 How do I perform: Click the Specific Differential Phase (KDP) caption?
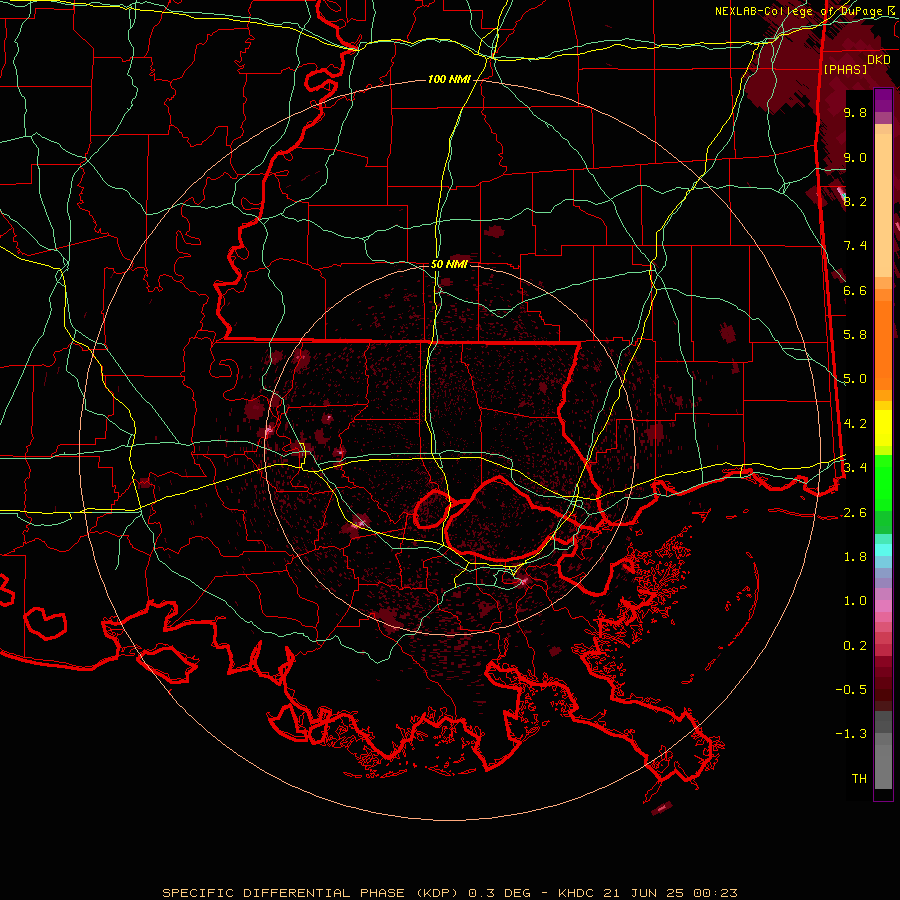pos(313,893)
